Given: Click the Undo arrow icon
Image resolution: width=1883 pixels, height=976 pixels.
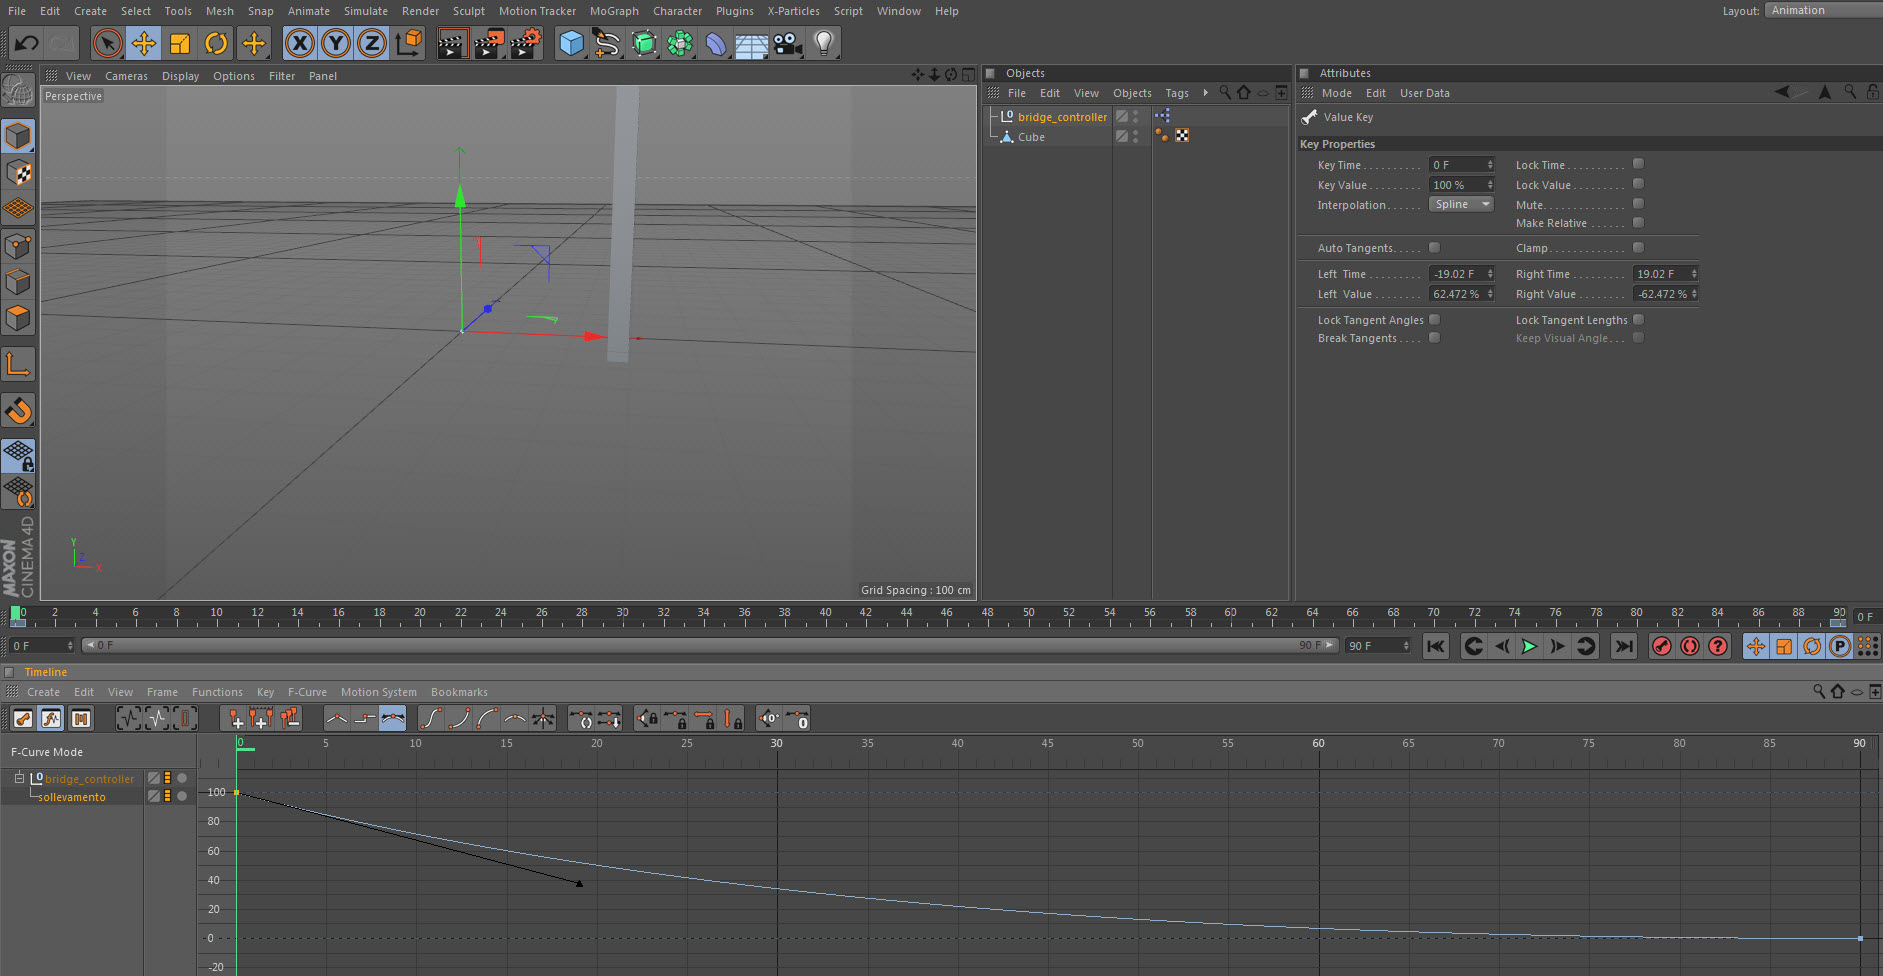Looking at the screenshot, I should click(x=26, y=44).
